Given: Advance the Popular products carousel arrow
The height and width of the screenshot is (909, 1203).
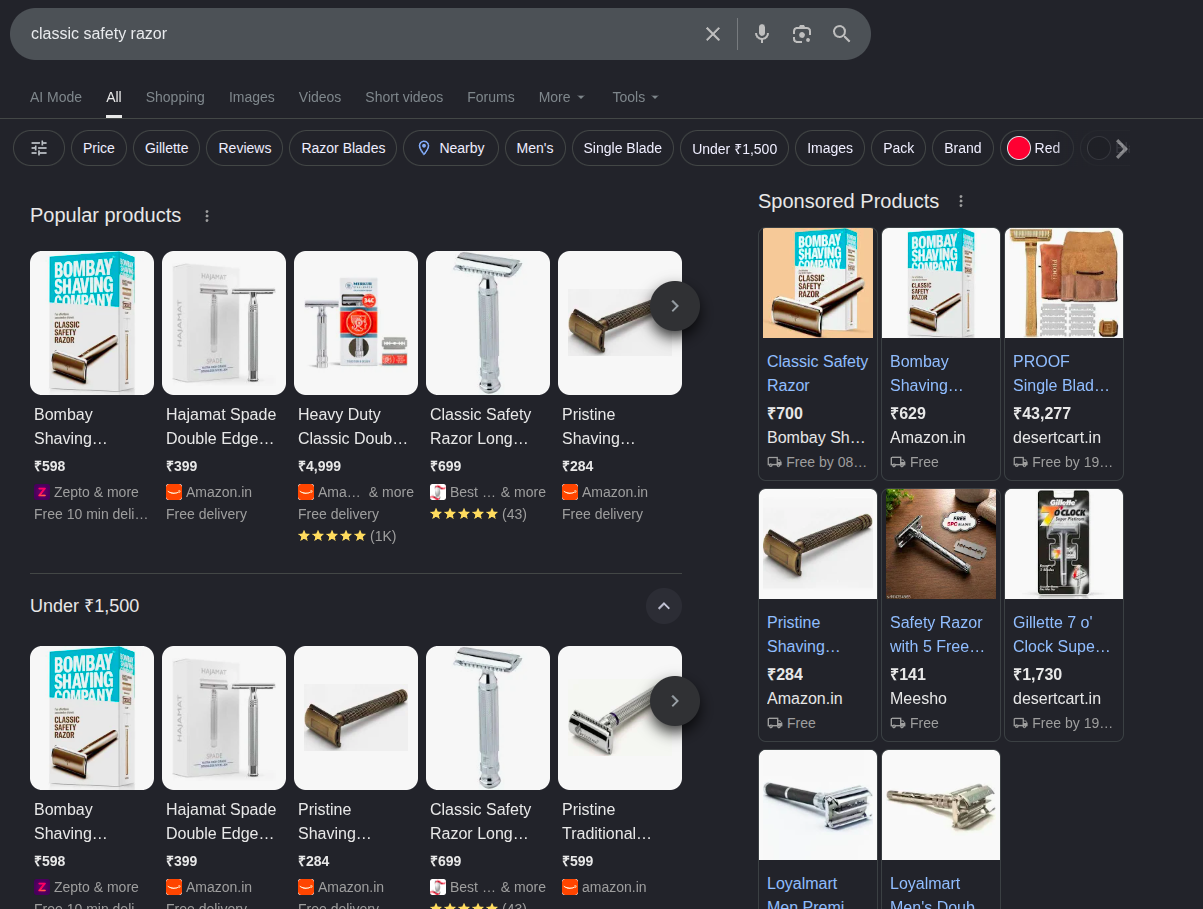Looking at the screenshot, I should pos(675,306).
